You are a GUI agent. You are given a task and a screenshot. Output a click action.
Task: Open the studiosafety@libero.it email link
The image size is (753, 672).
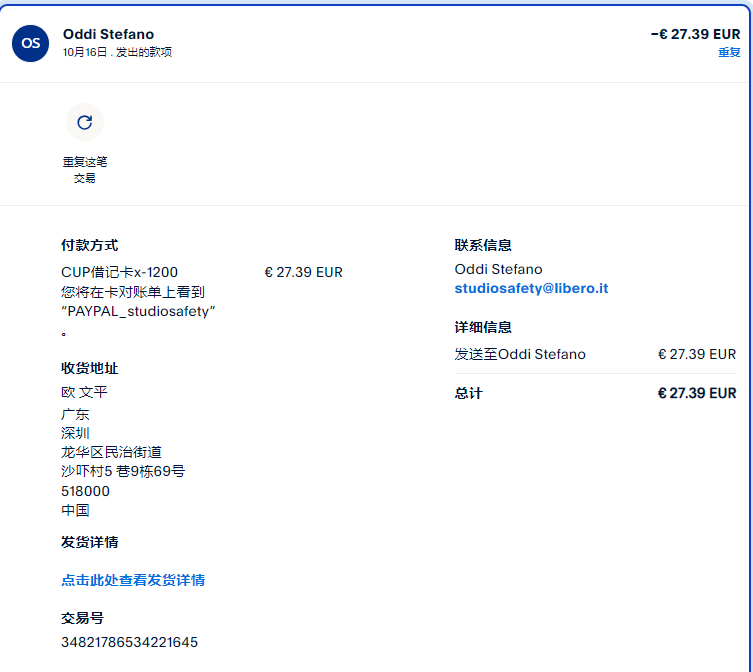(531, 288)
